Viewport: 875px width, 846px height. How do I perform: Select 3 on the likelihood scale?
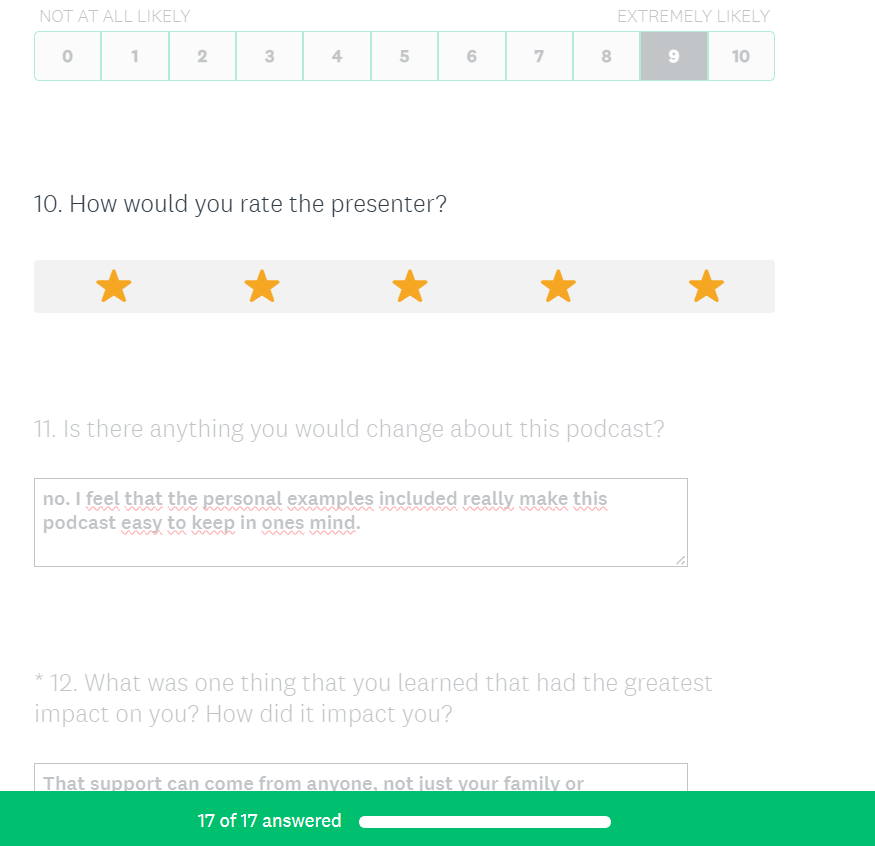click(x=269, y=56)
